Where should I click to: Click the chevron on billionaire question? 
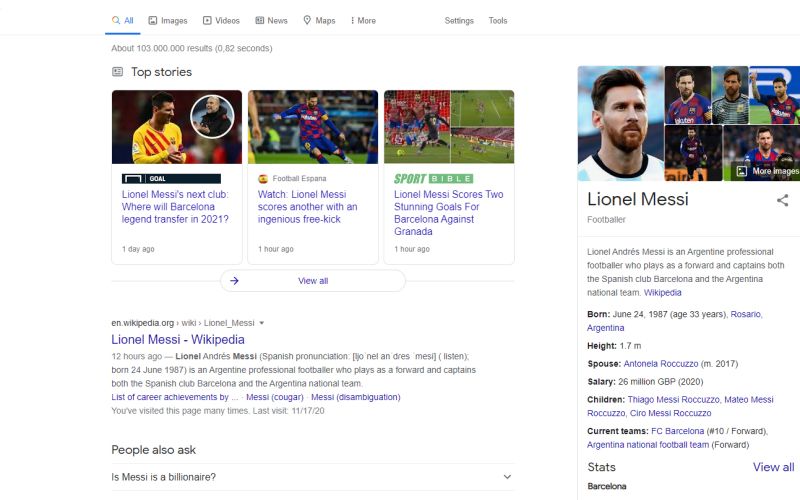coord(507,477)
